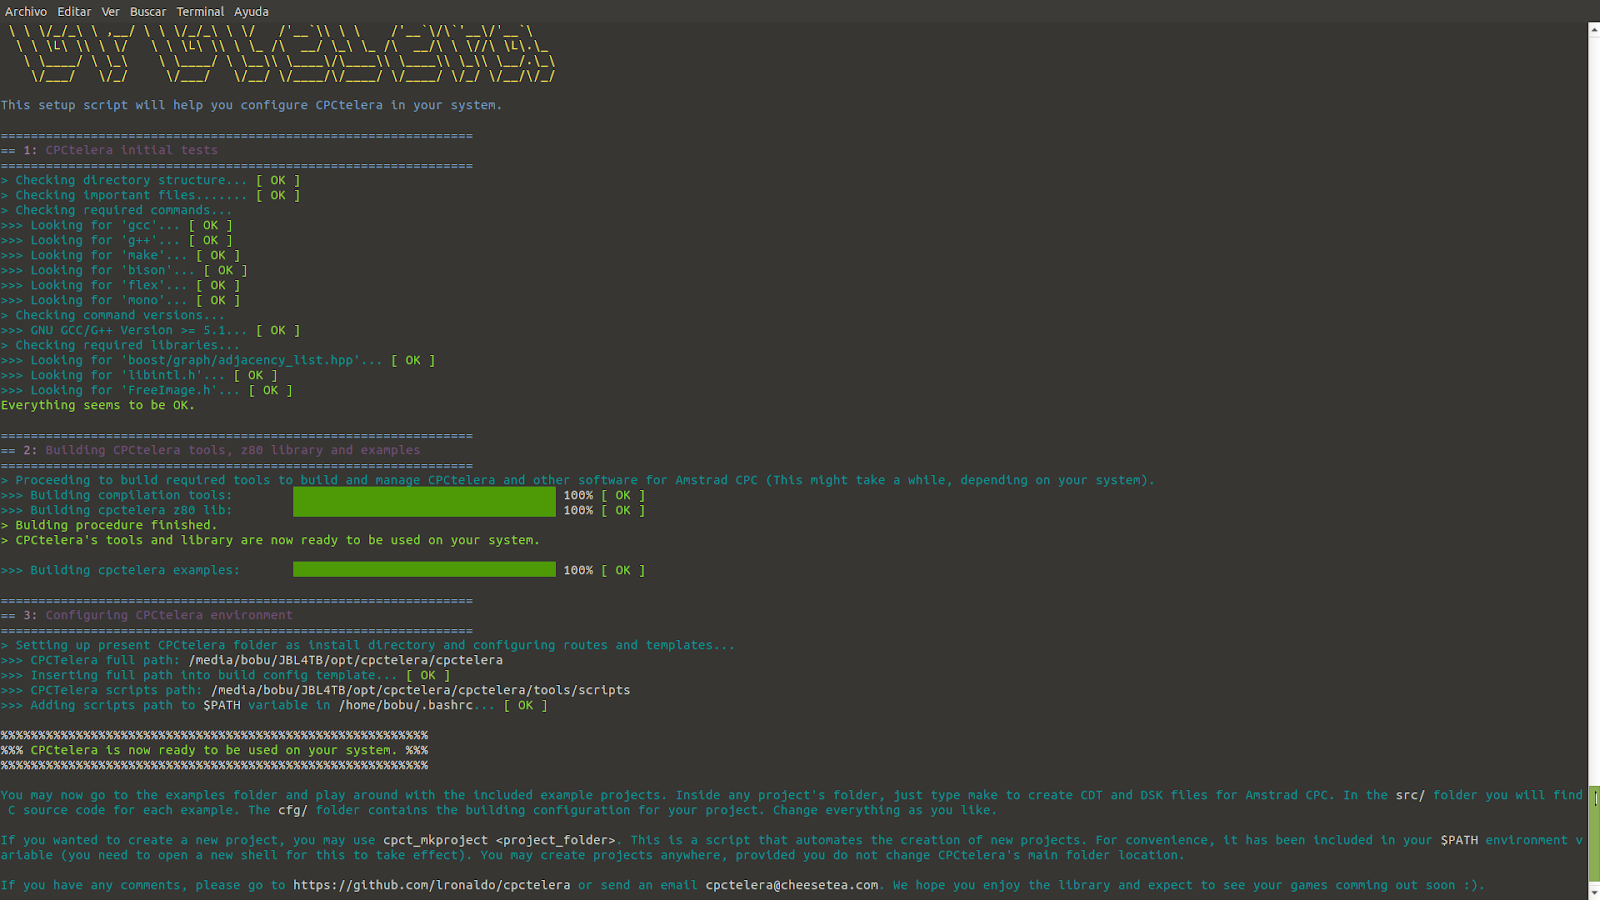This screenshot has height=900, width=1600.
Task: Click 'Building cpctelera examples:' label
Action: click(x=135, y=570)
